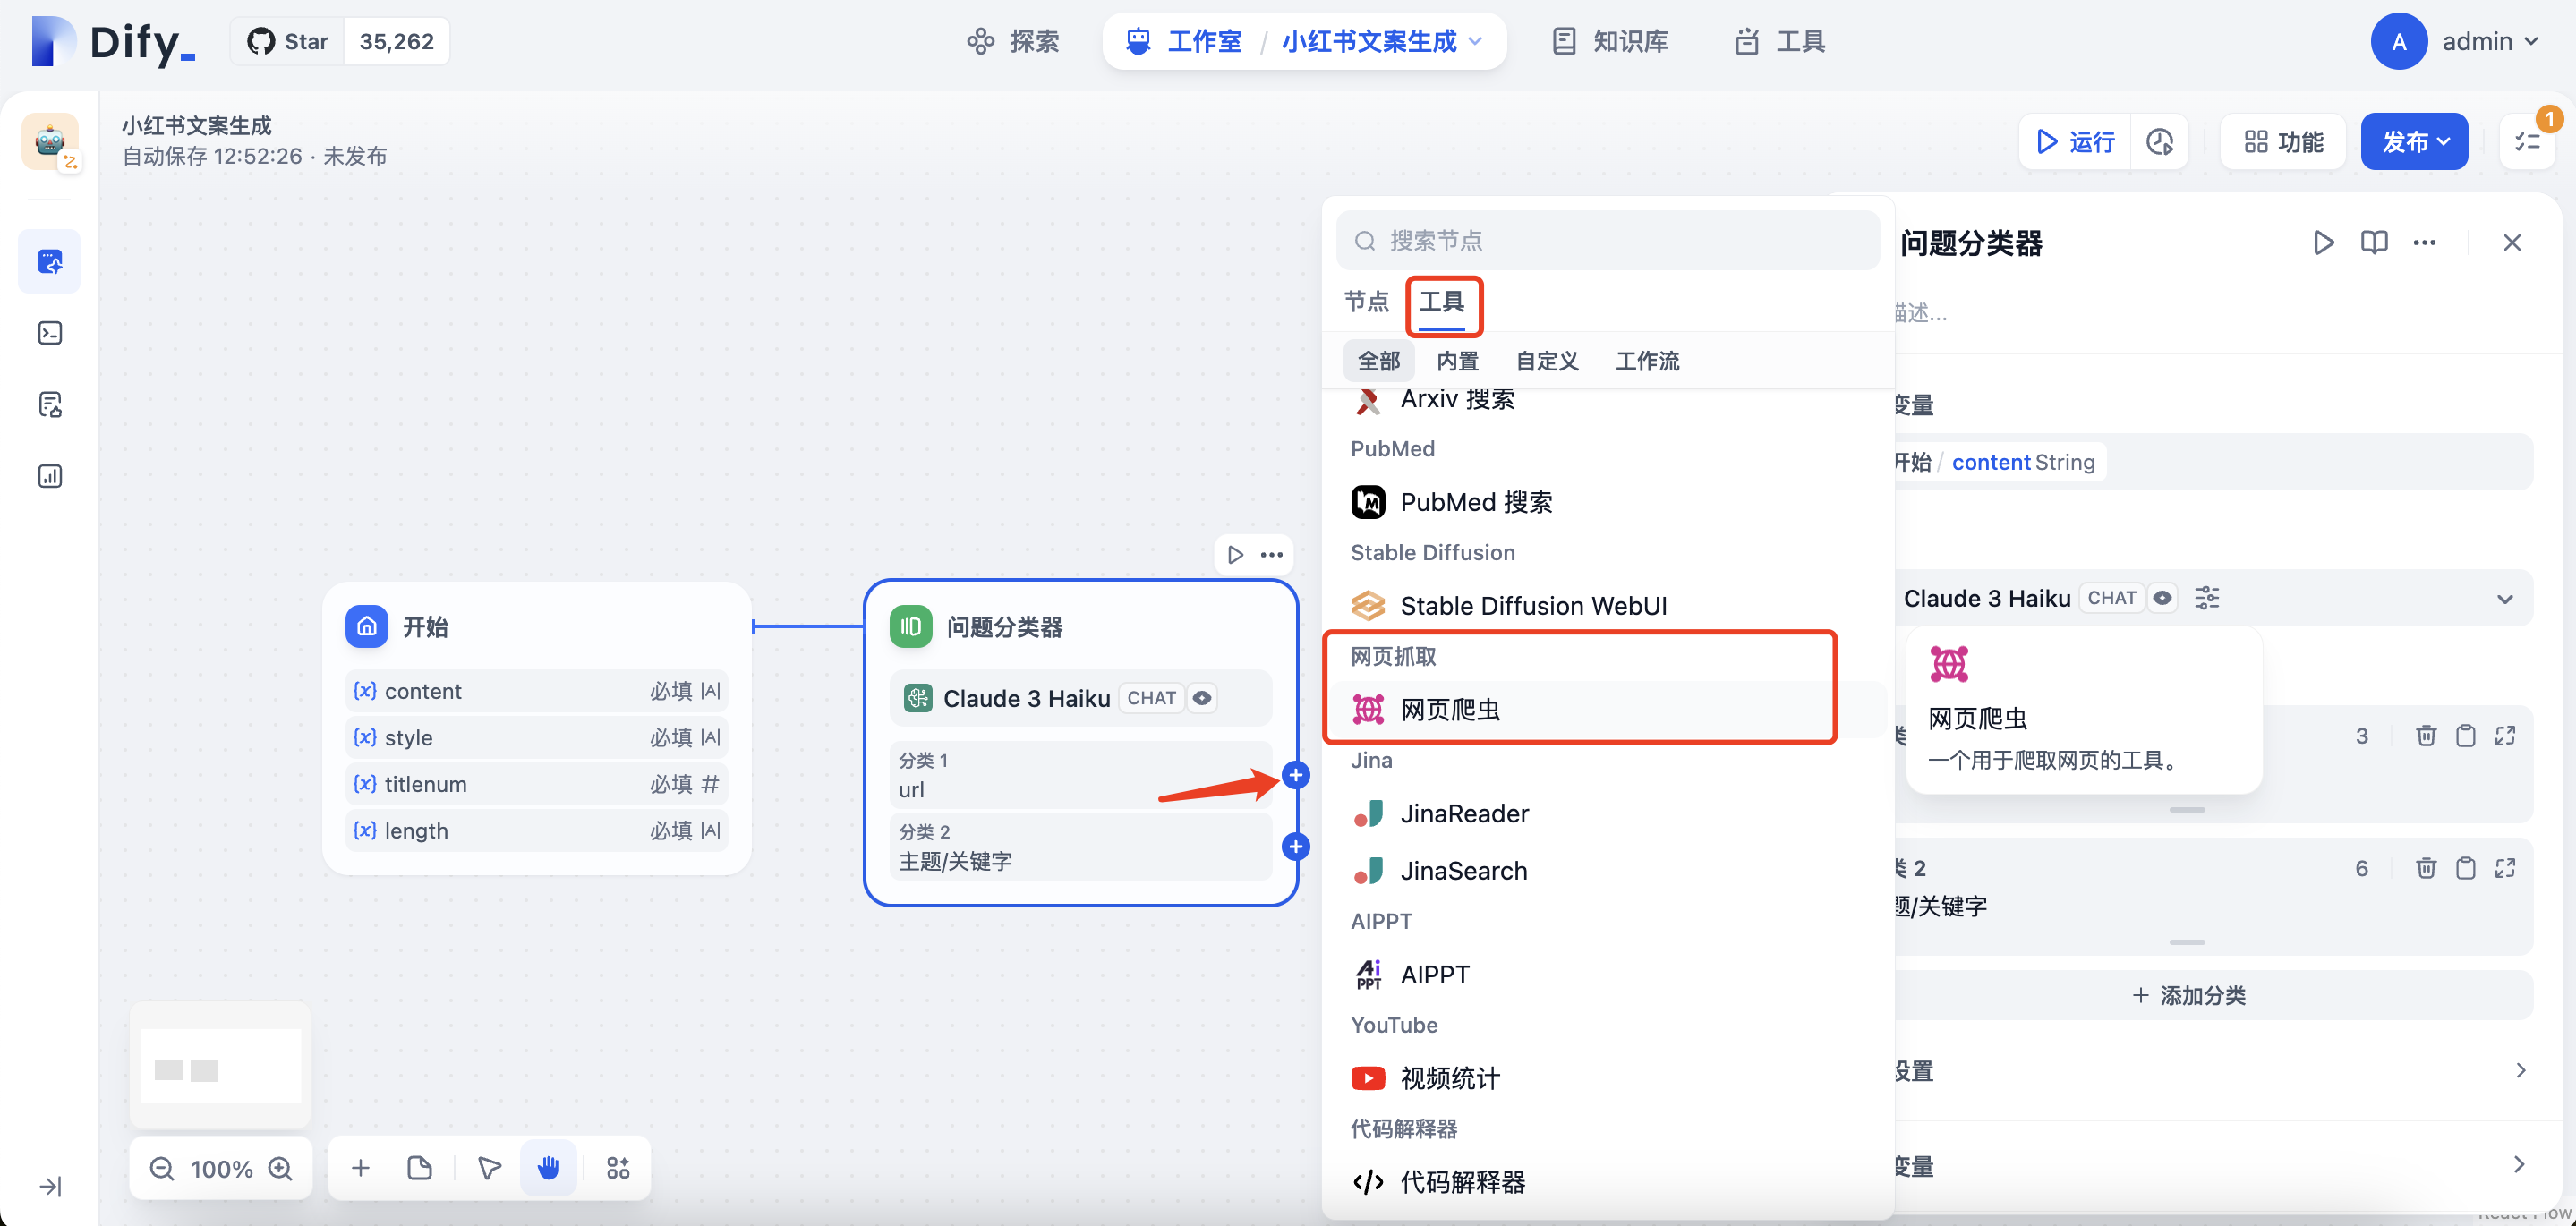Expand the Claude 3 Haiku model selector
Viewport: 2576px width, 1226px height.
[2504, 599]
